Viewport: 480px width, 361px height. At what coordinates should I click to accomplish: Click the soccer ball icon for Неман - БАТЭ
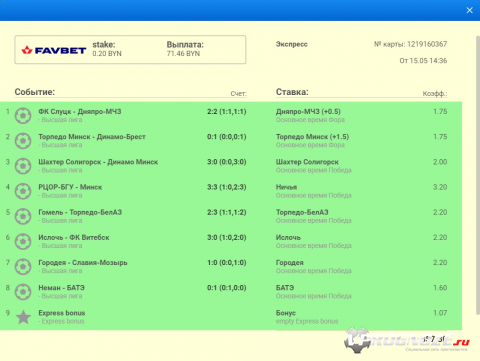coord(23,292)
